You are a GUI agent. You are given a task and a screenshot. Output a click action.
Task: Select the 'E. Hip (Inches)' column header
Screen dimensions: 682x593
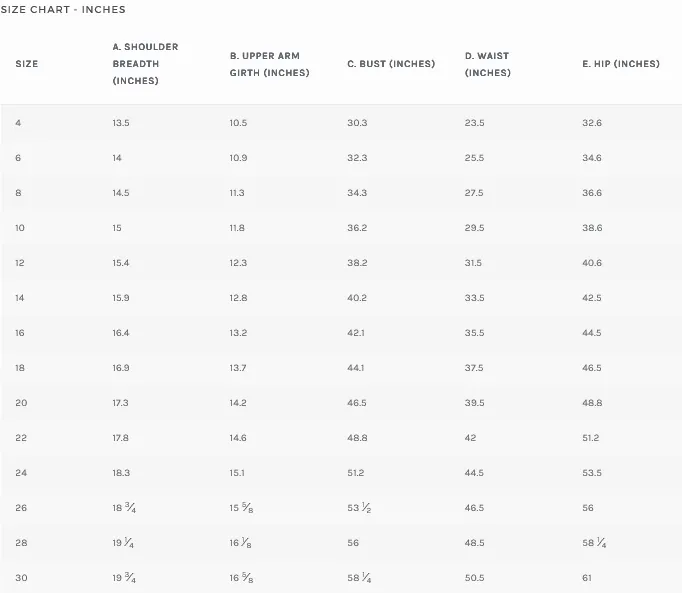[621, 64]
